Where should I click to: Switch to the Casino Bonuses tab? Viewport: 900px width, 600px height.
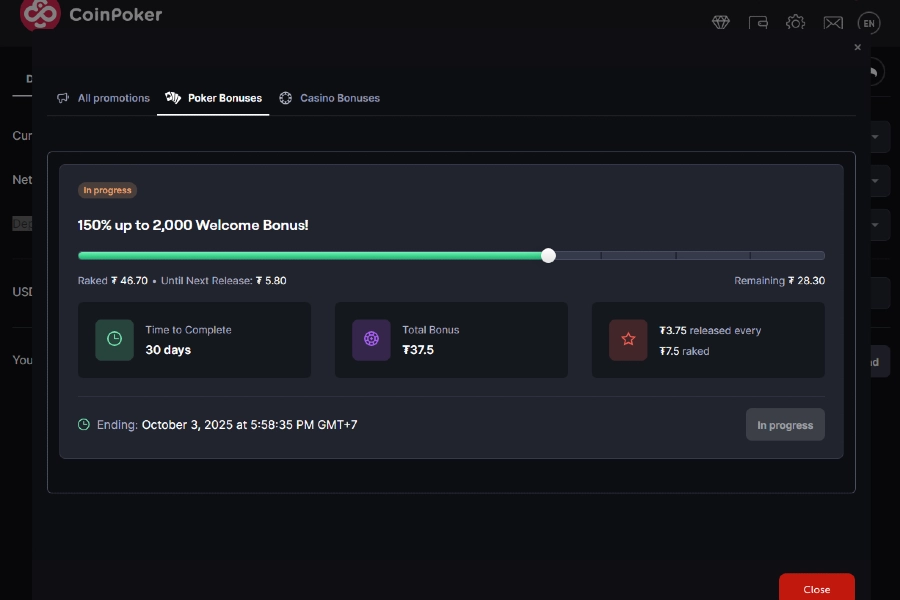(330, 97)
